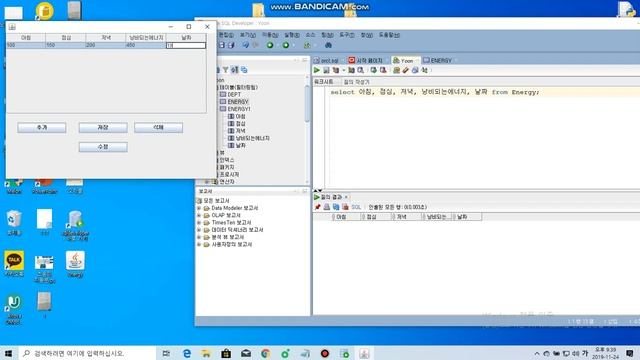The height and width of the screenshot is (360, 640).
Task: Open Mail app from taskbar
Action: pos(246,353)
